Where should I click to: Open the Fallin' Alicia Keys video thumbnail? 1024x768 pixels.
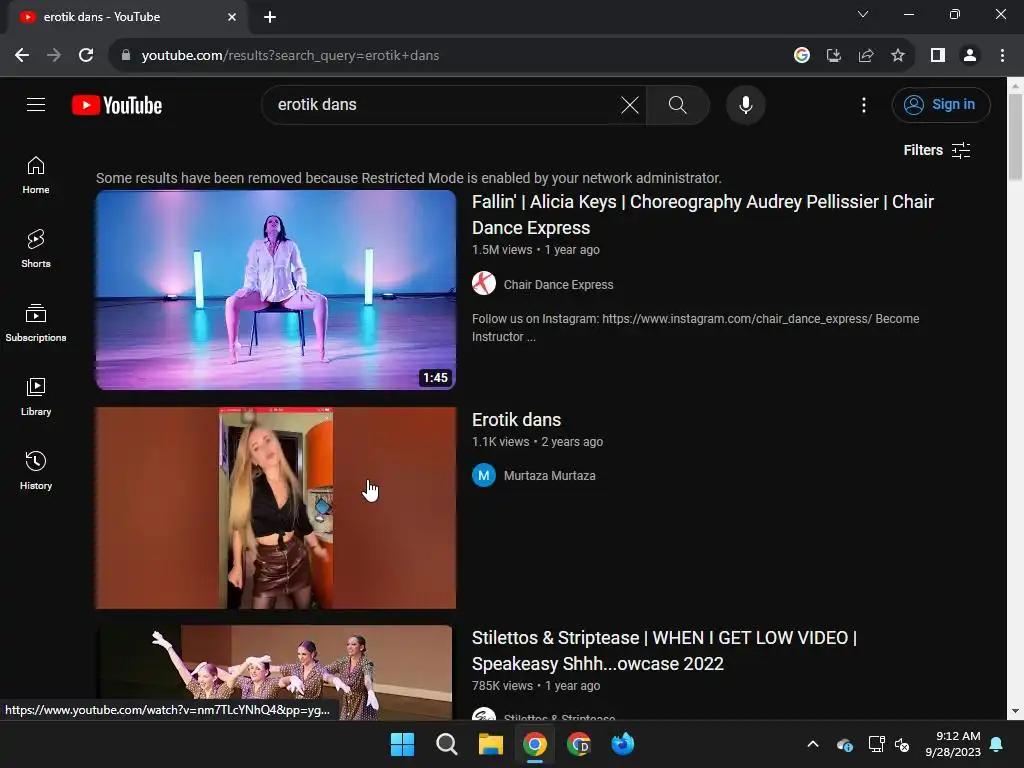[276, 290]
